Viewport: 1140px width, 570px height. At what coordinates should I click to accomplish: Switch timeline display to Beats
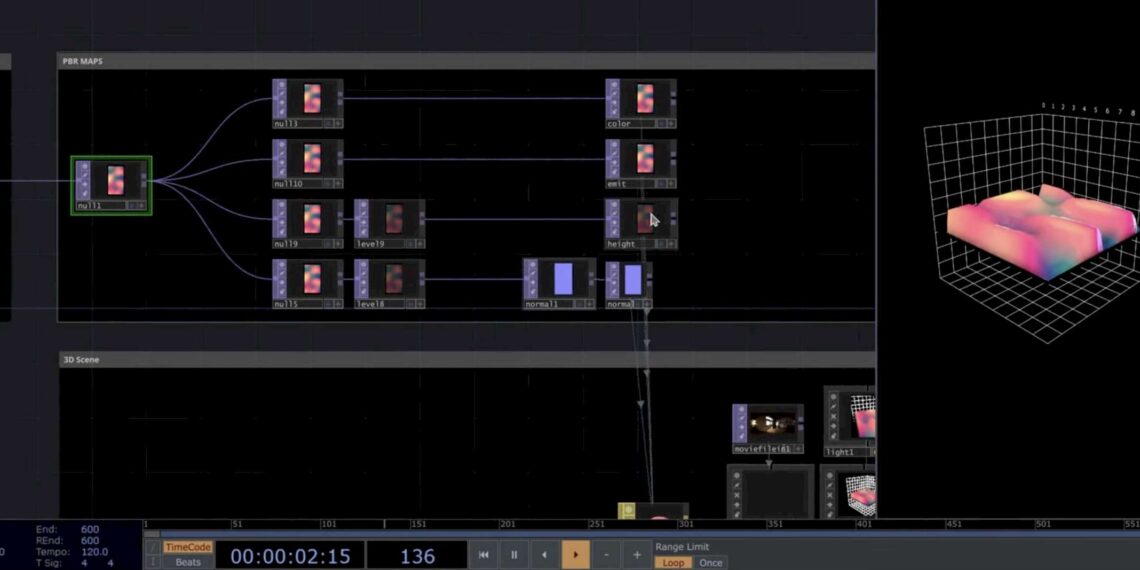tap(188, 563)
